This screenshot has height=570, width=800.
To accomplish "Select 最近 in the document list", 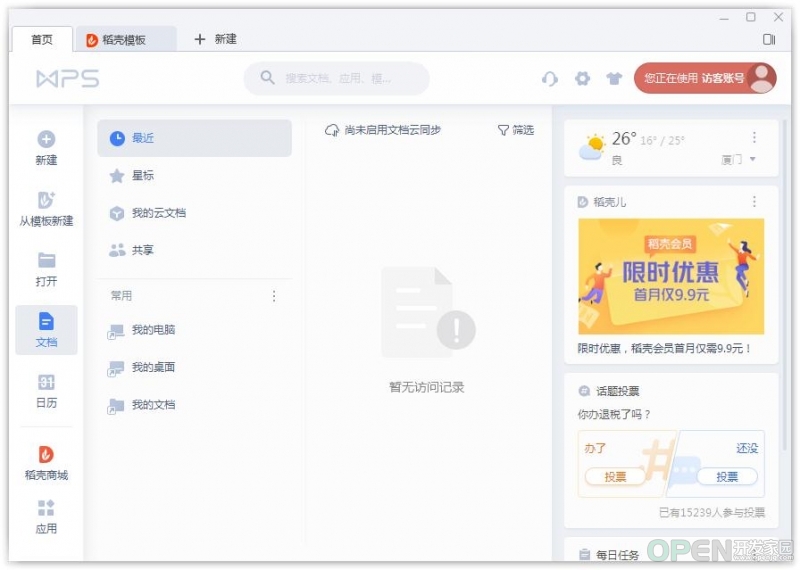I will (194, 138).
